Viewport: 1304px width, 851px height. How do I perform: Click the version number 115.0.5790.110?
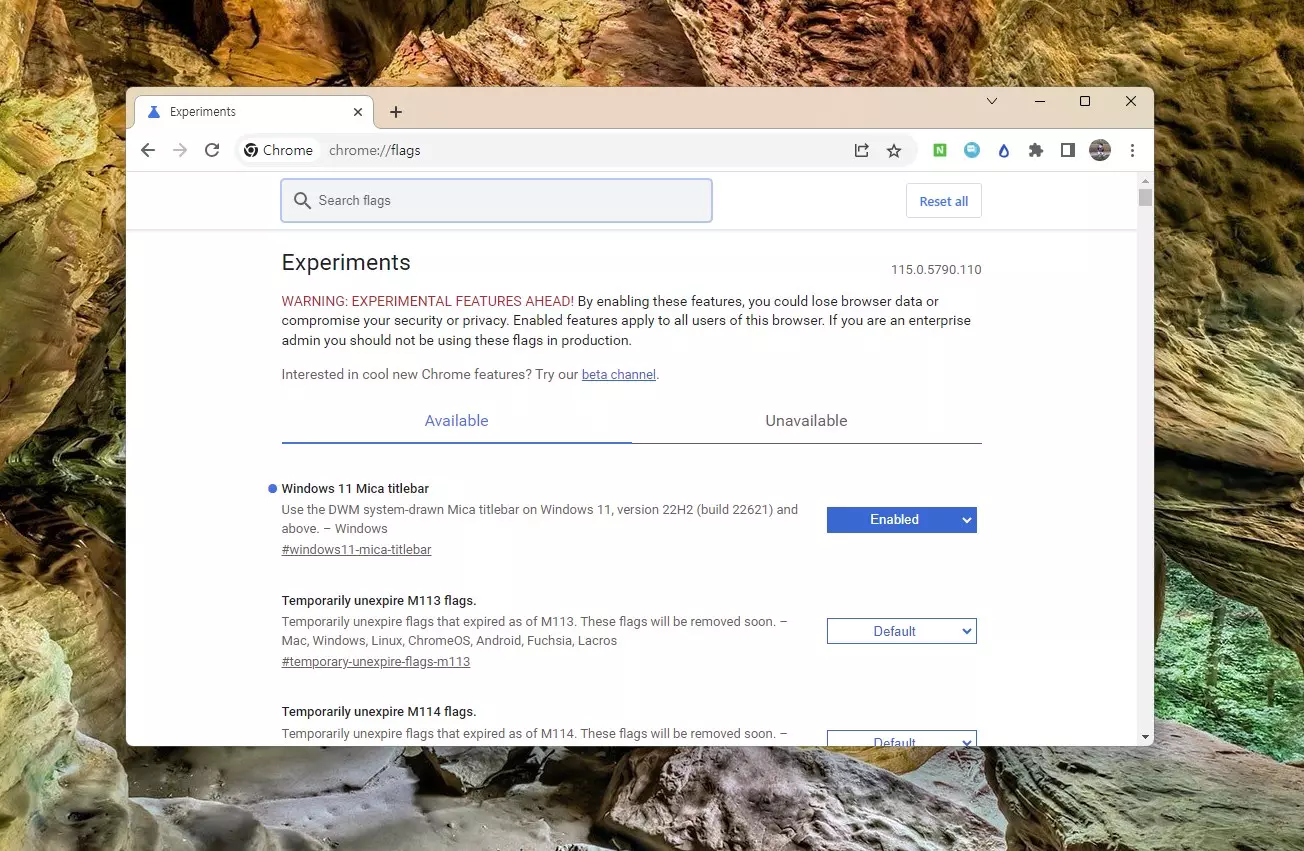point(936,270)
